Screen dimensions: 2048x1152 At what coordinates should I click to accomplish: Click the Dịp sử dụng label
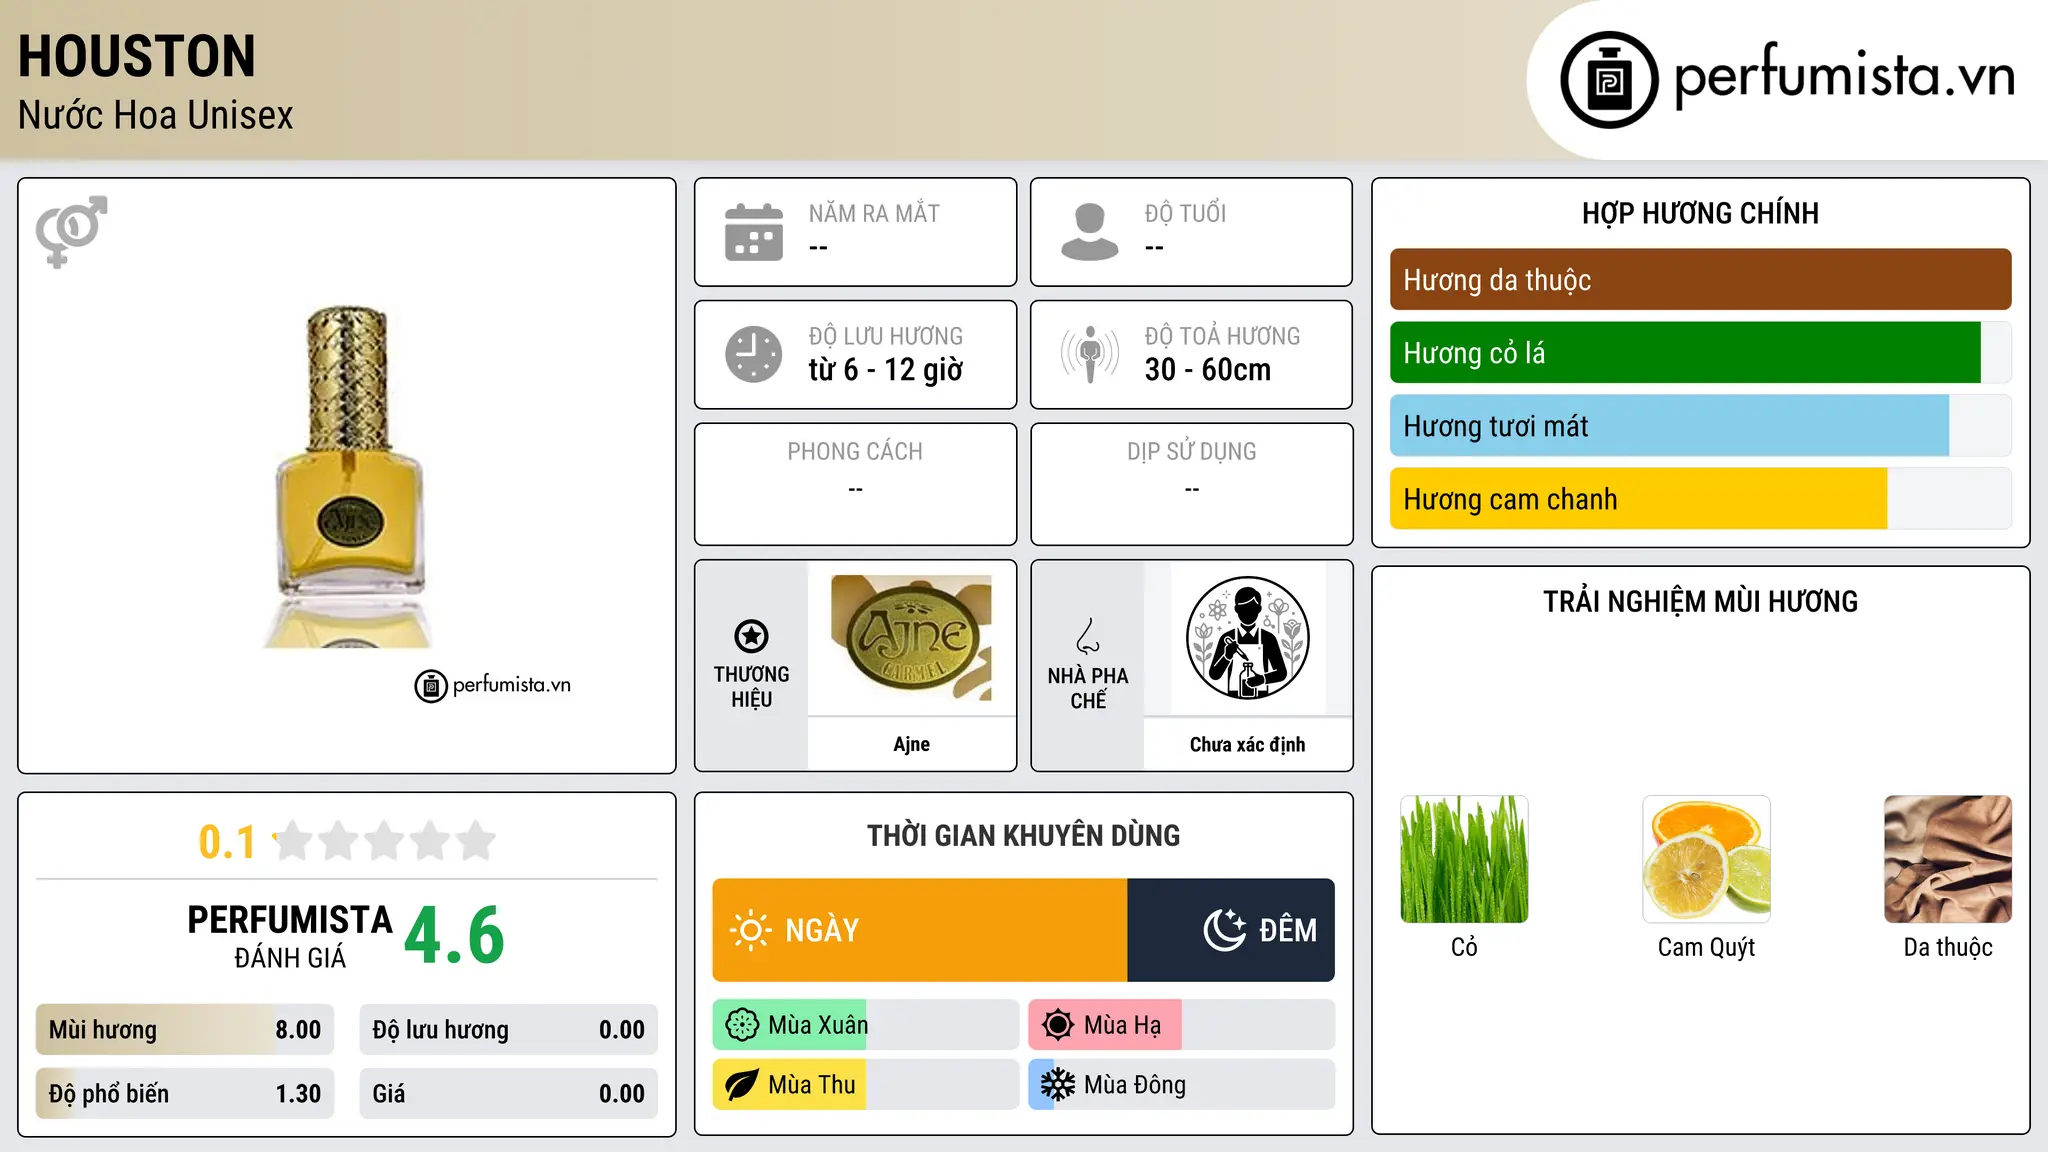1192,452
